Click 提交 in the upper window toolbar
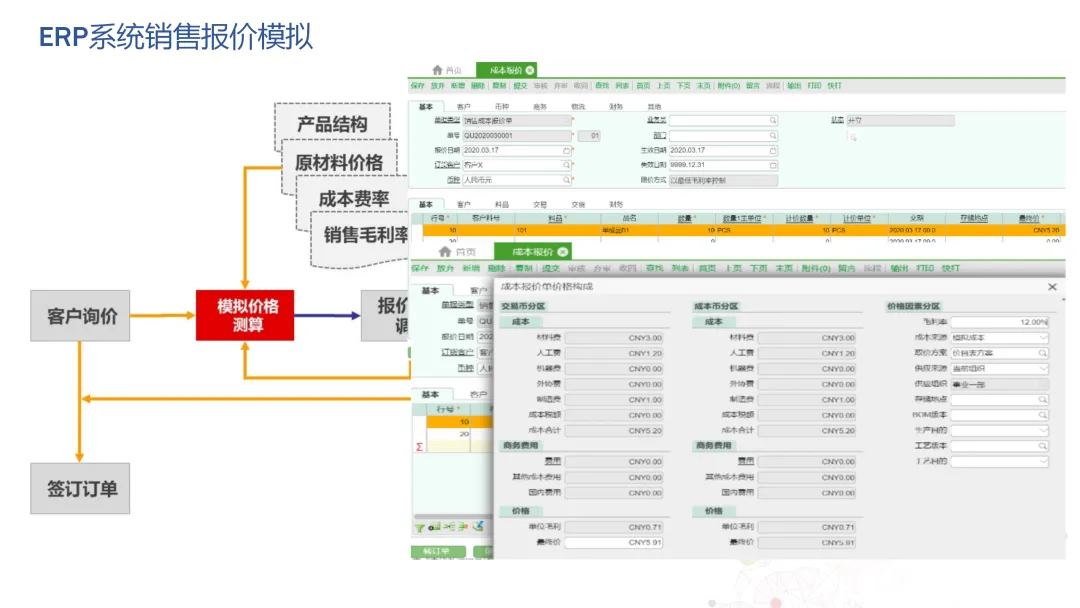This screenshot has height=608, width=1080. (520, 86)
